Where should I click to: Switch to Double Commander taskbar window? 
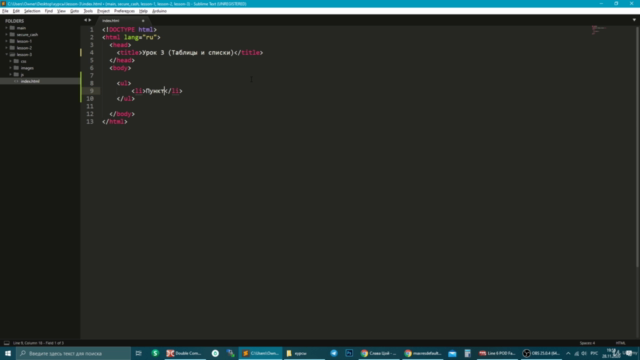click(x=184, y=353)
